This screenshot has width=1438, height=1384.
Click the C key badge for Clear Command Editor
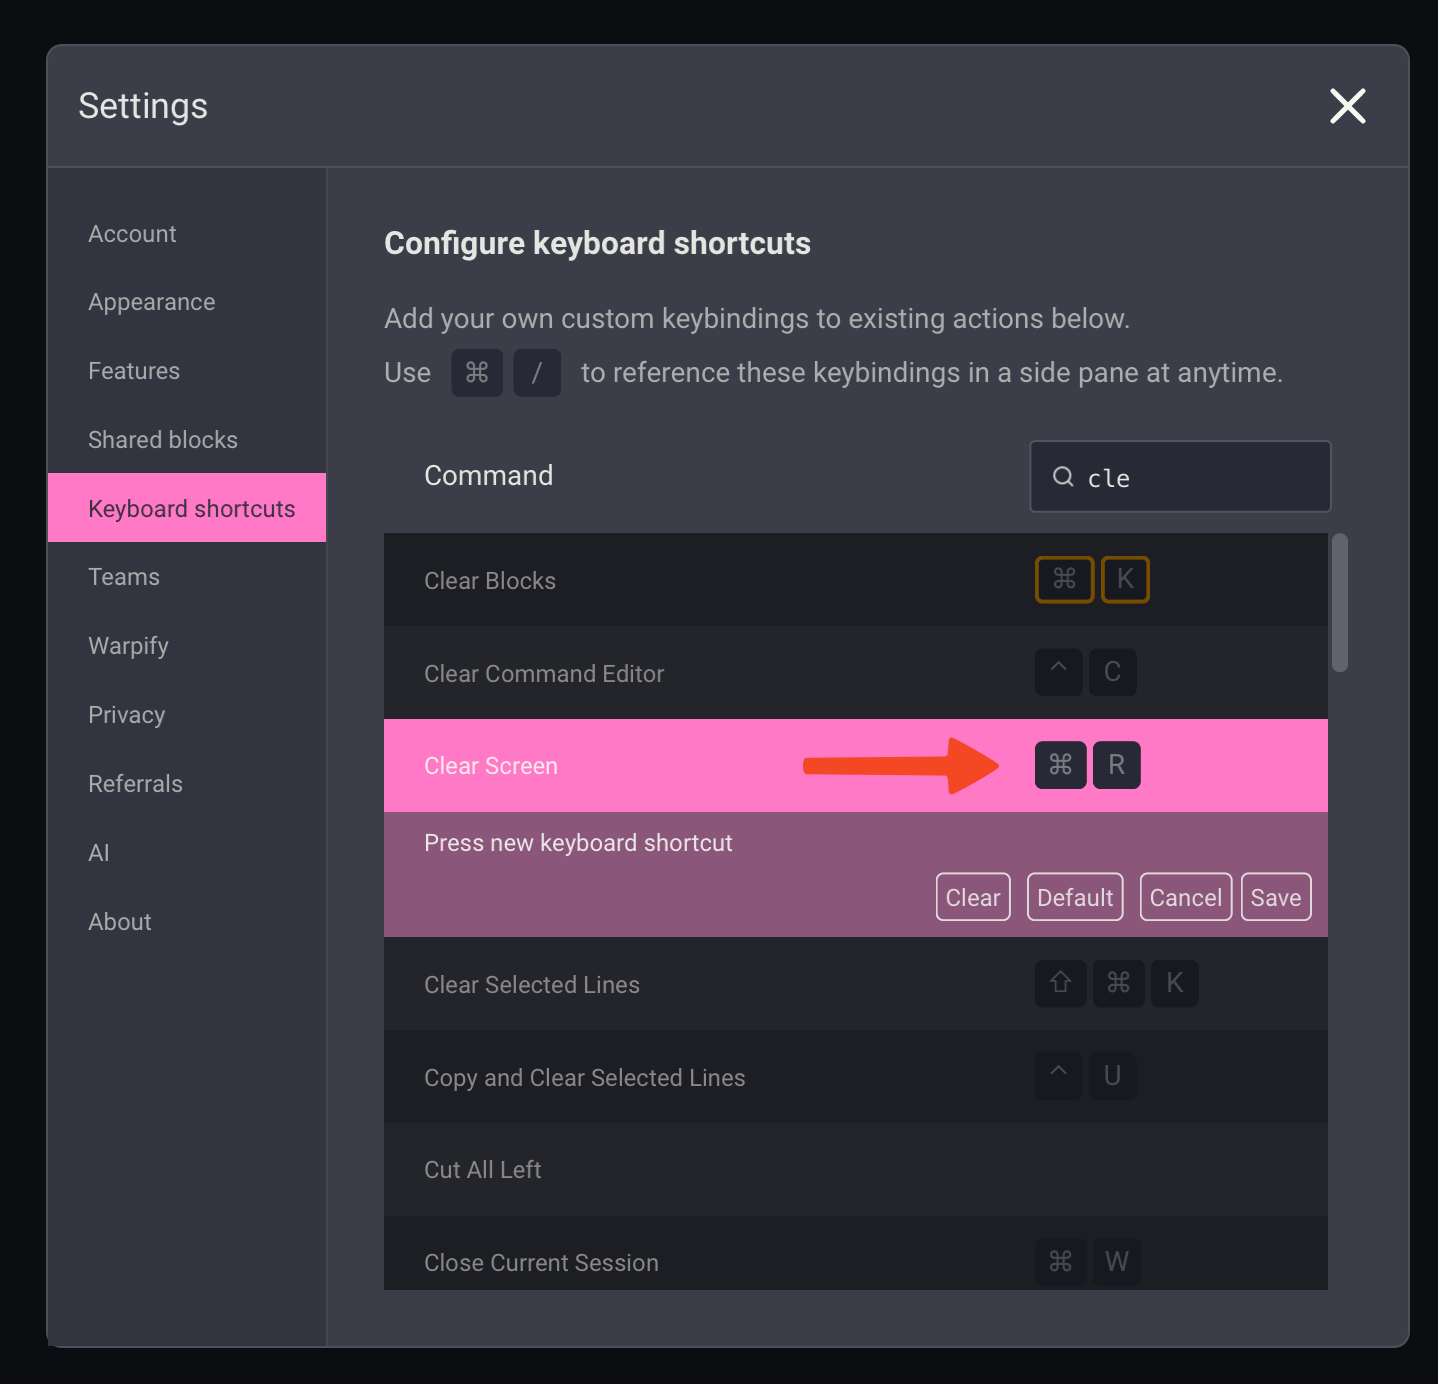point(1113,672)
